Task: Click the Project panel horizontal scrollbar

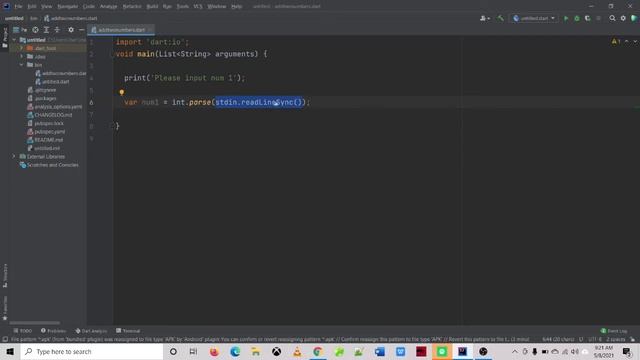Action: tap(35, 323)
